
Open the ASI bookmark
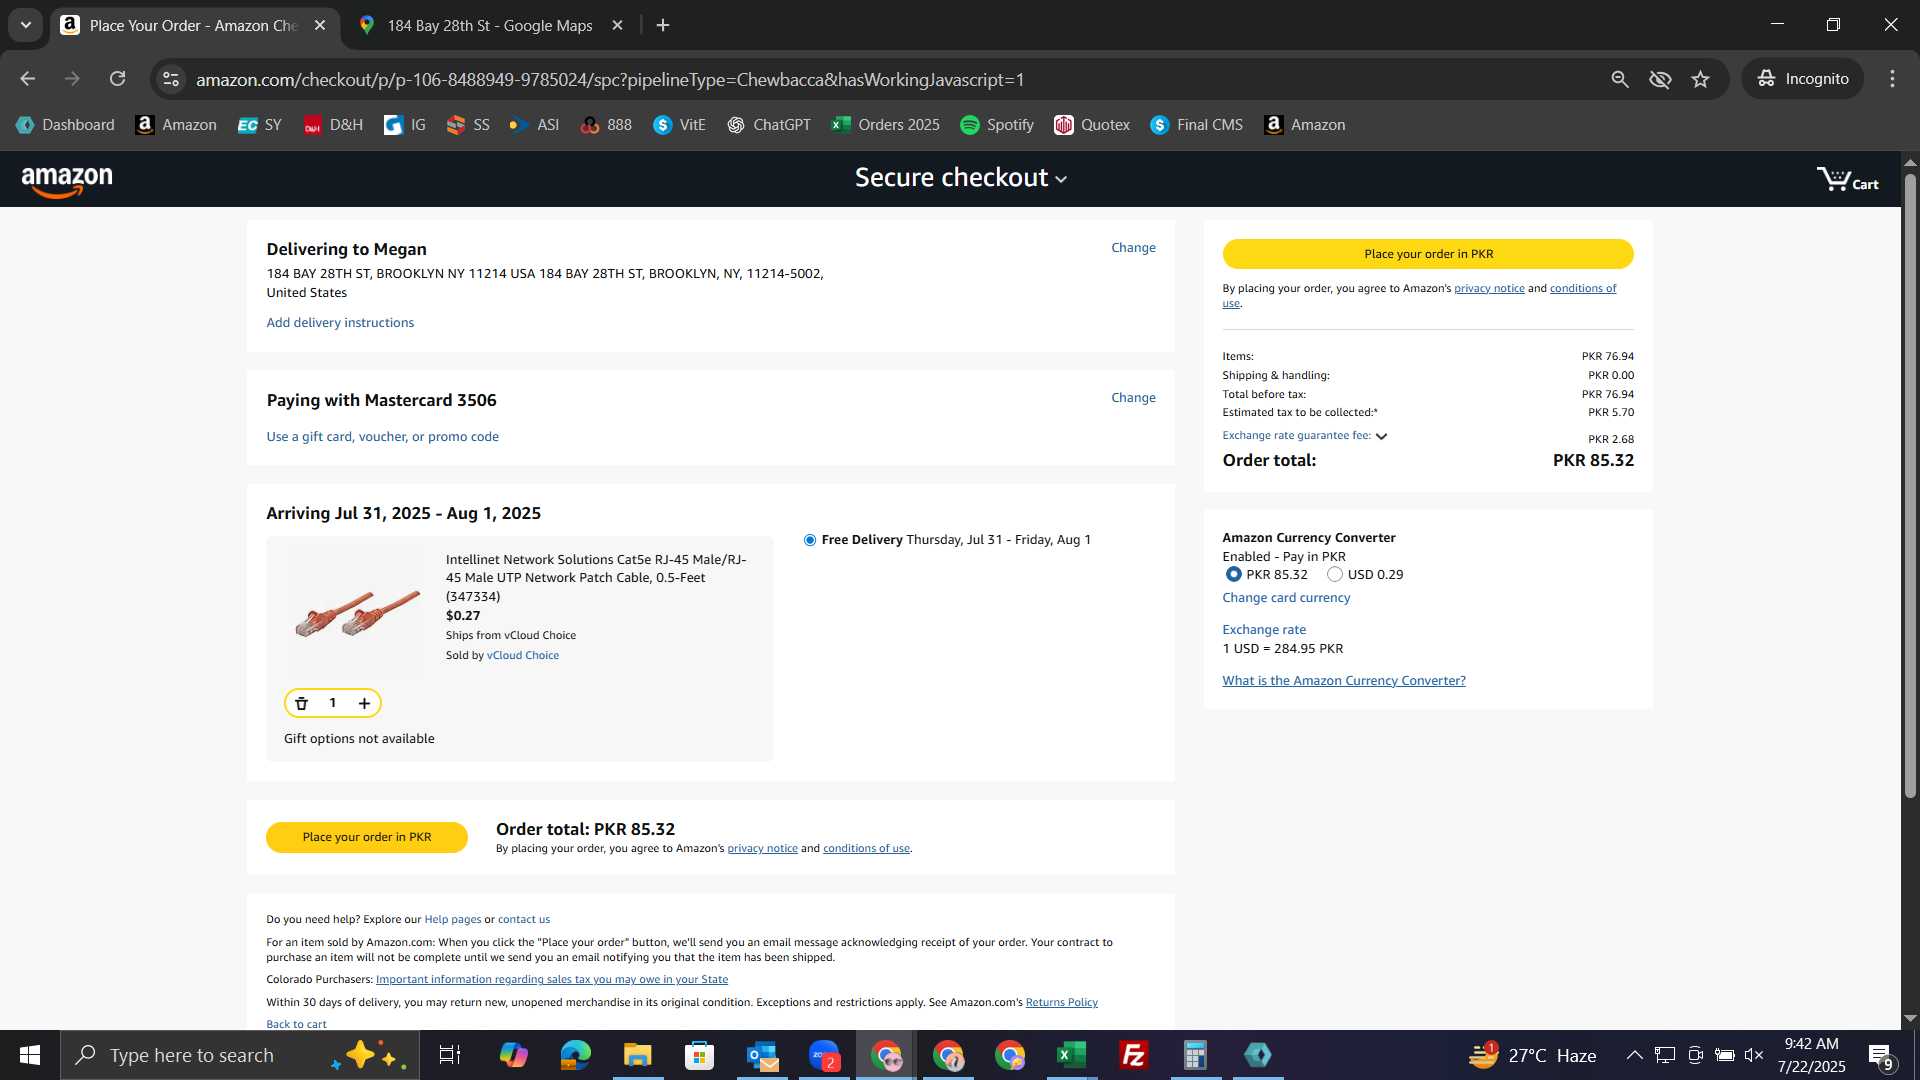[x=534, y=125]
